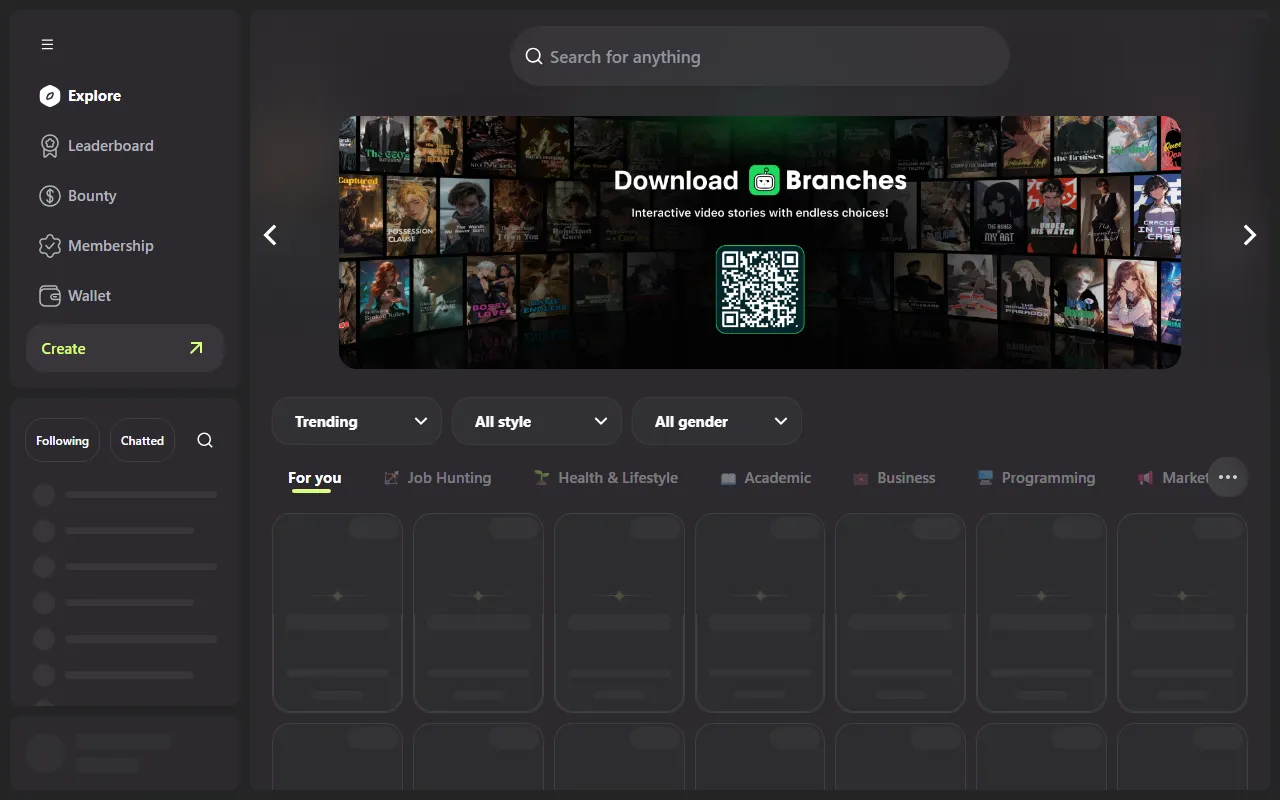1280x800 pixels.
Task: Toggle the Following filter
Action: pos(62,440)
